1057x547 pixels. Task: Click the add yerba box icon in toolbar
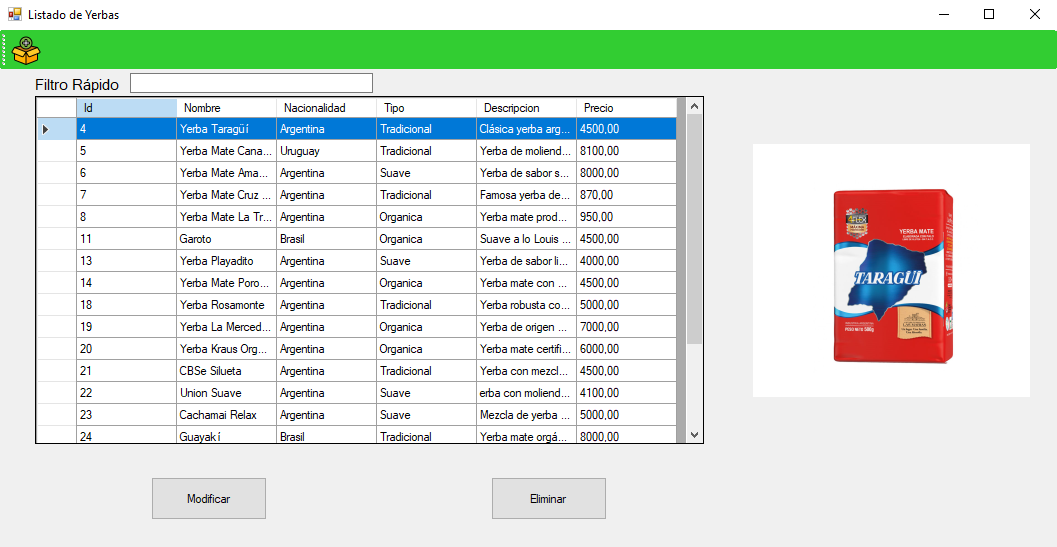point(26,50)
